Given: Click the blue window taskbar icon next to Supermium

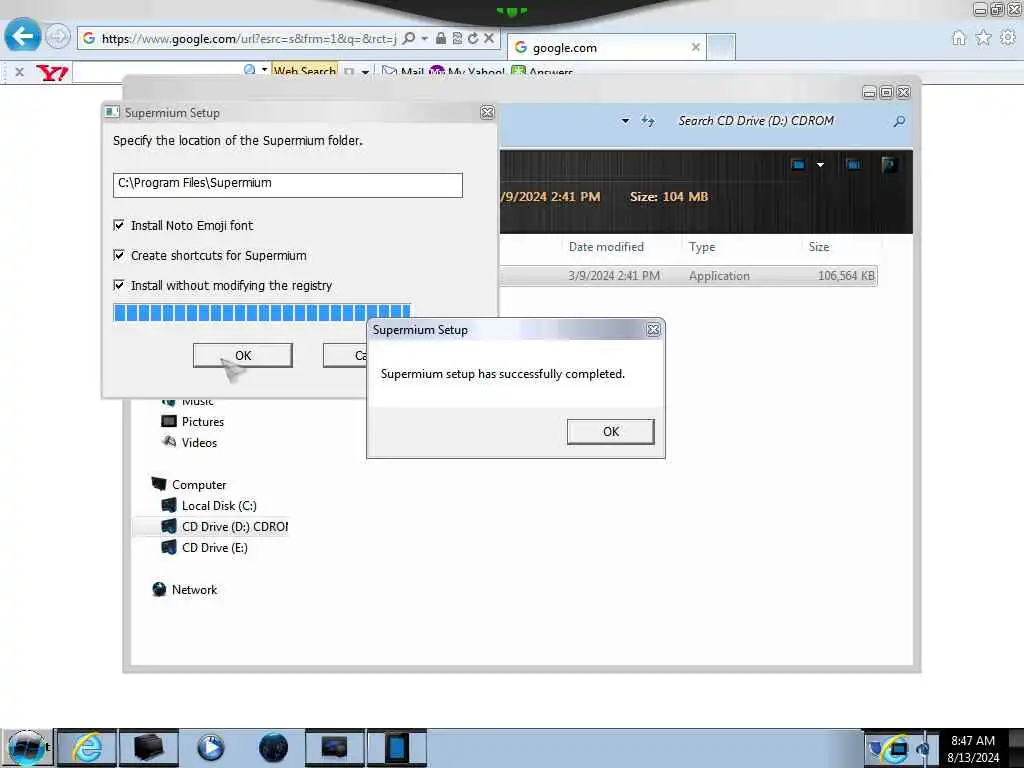Looking at the screenshot, I should tap(396, 748).
